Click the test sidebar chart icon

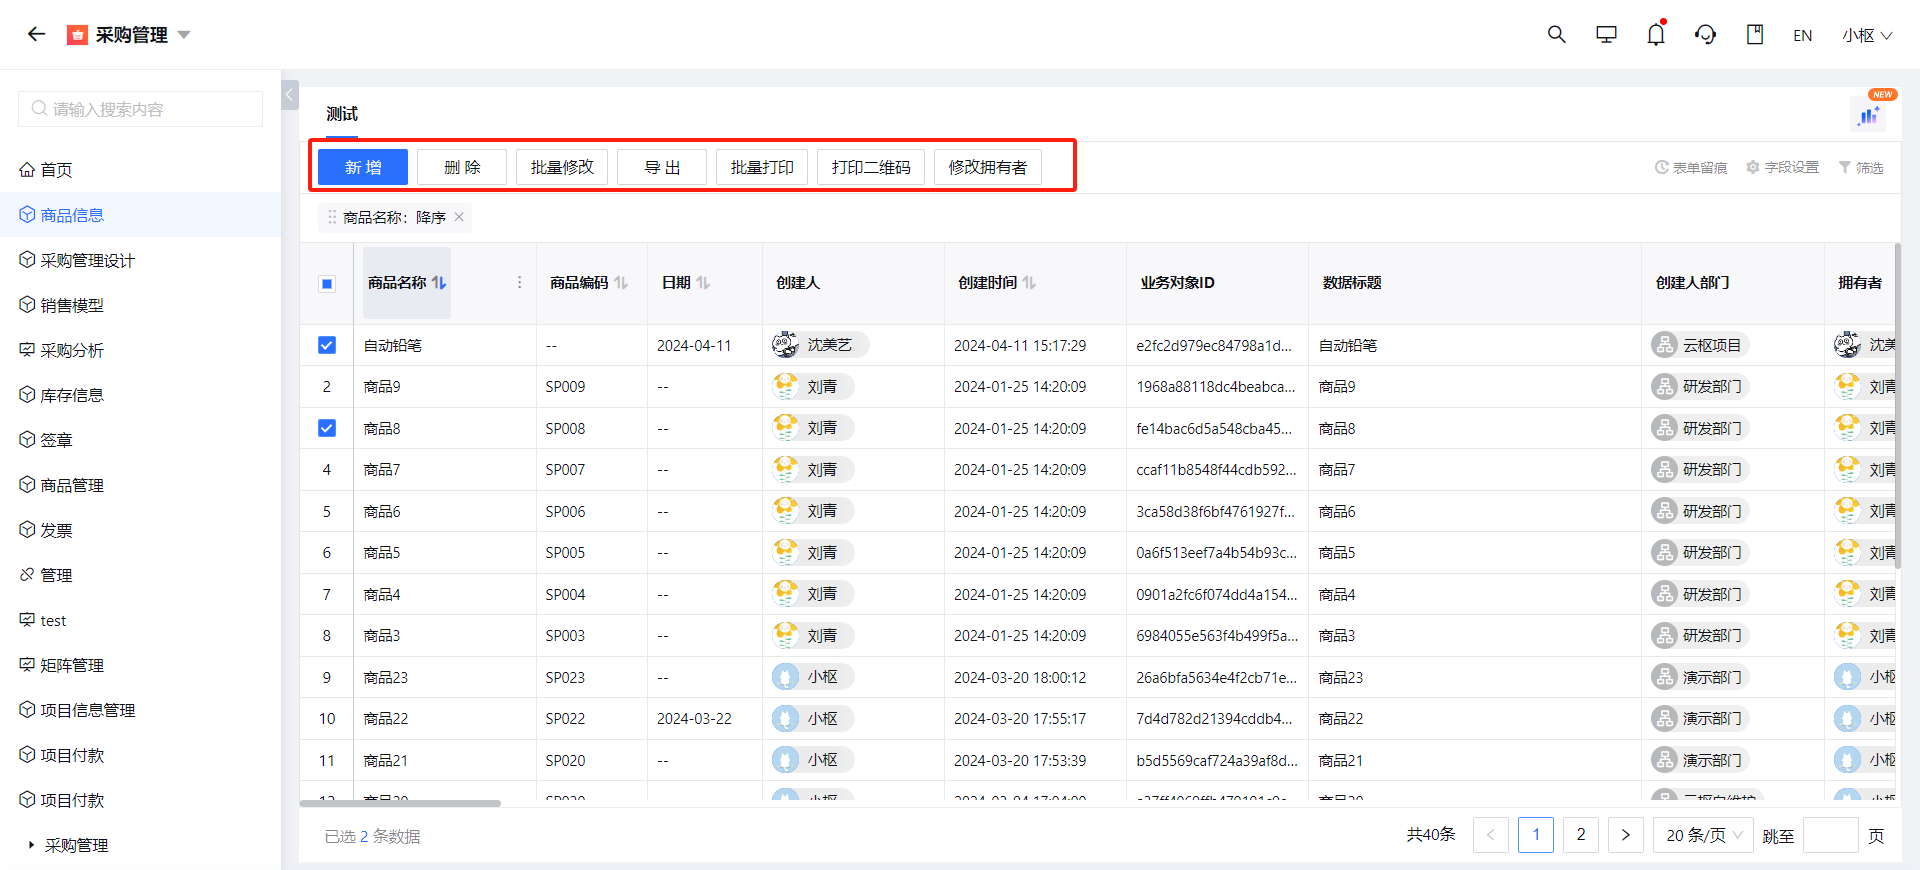[27, 619]
